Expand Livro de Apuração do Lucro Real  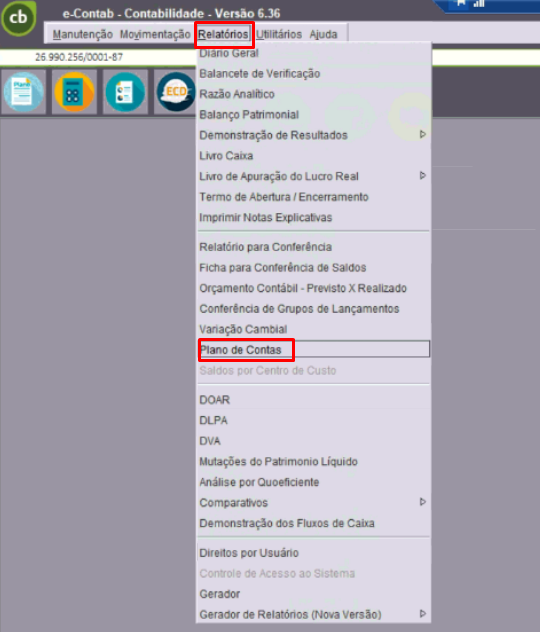coord(314,177)
